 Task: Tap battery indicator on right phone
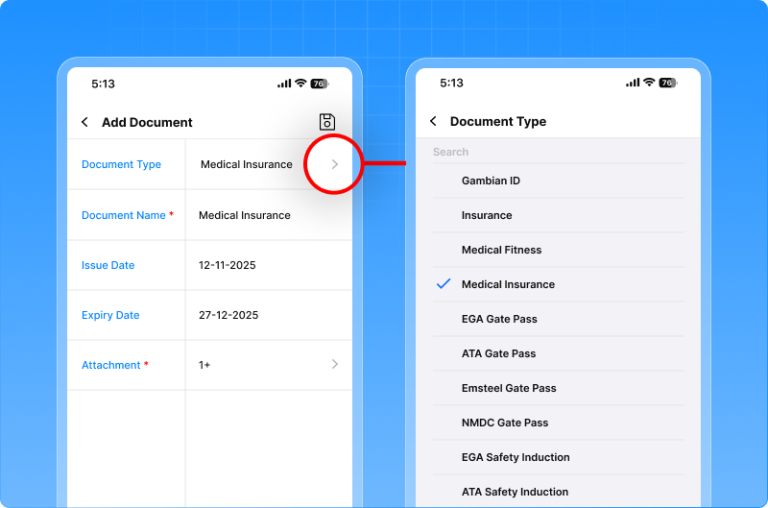tap(667, 83)
